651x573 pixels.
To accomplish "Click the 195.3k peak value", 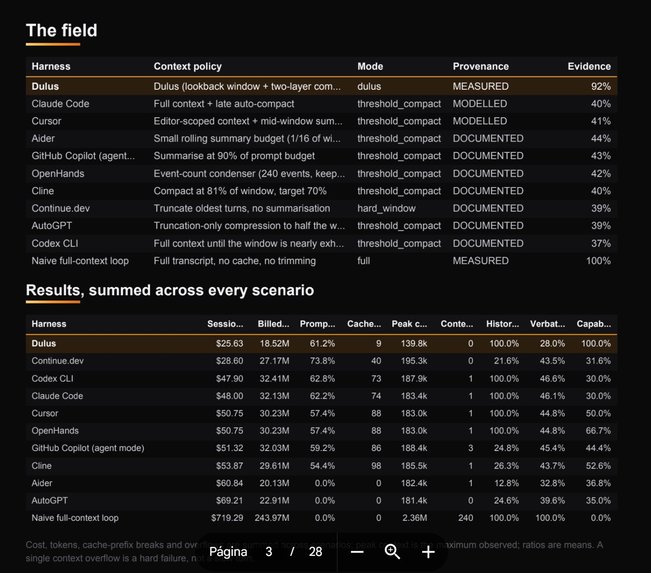I will [x=414, y=361].
